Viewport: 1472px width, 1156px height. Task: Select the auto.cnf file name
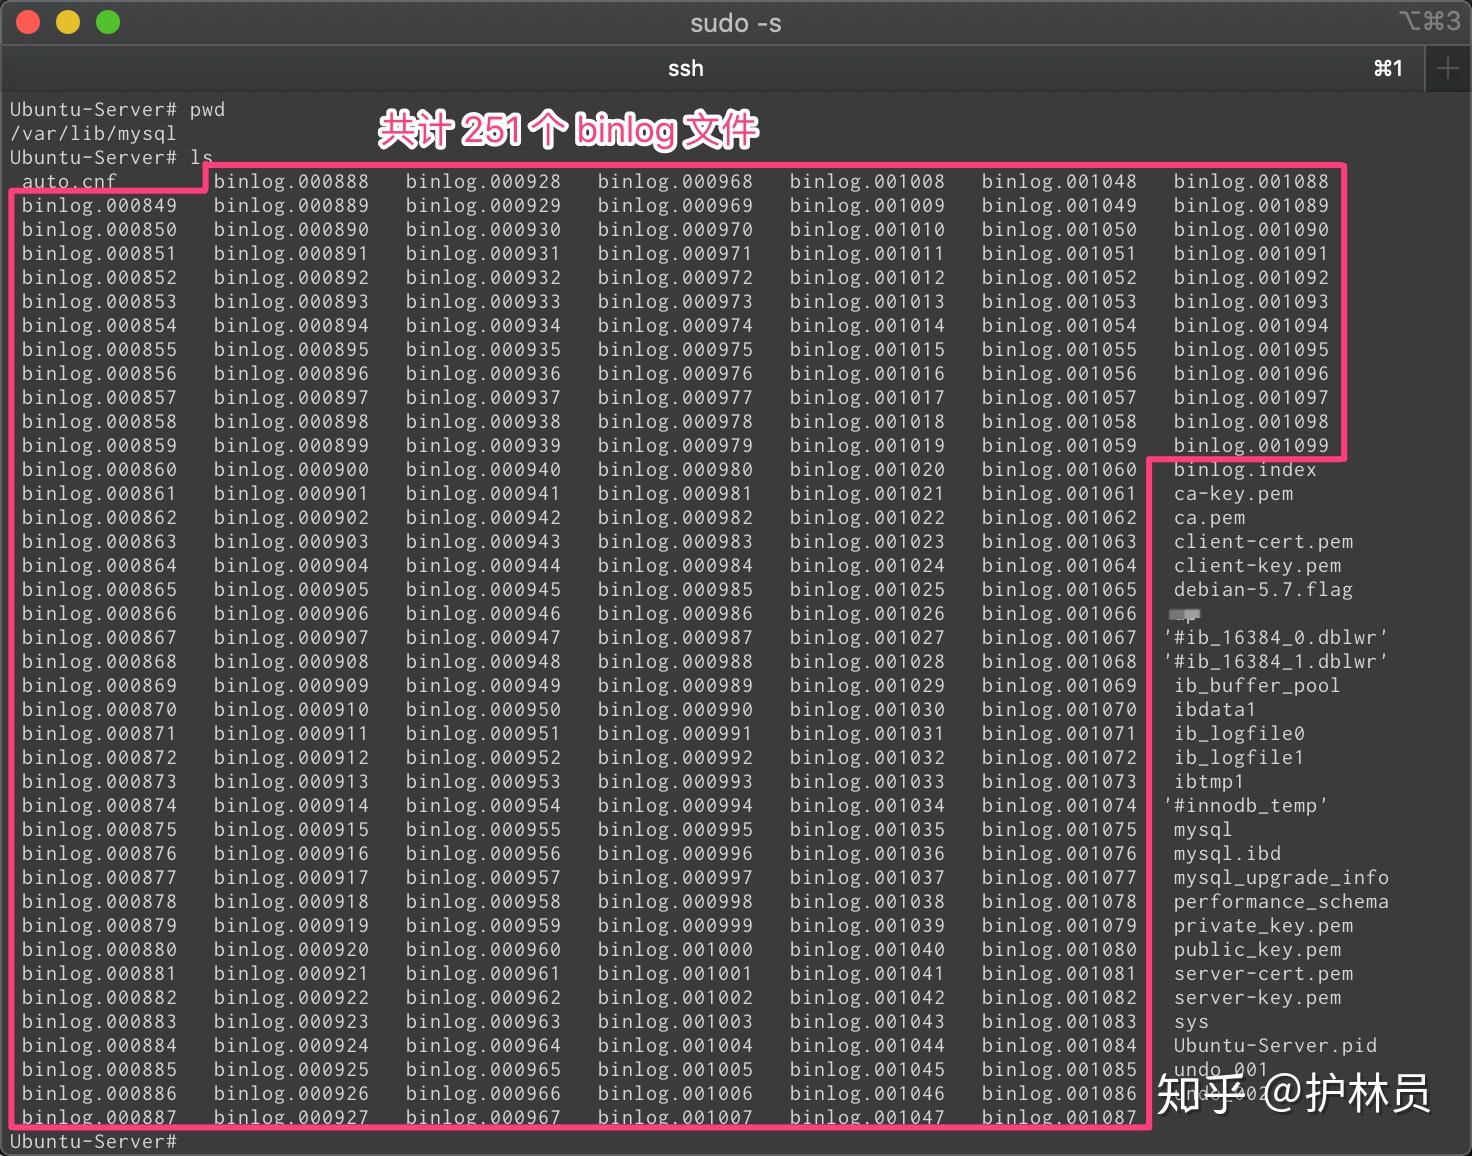click(x=68, y=181)
